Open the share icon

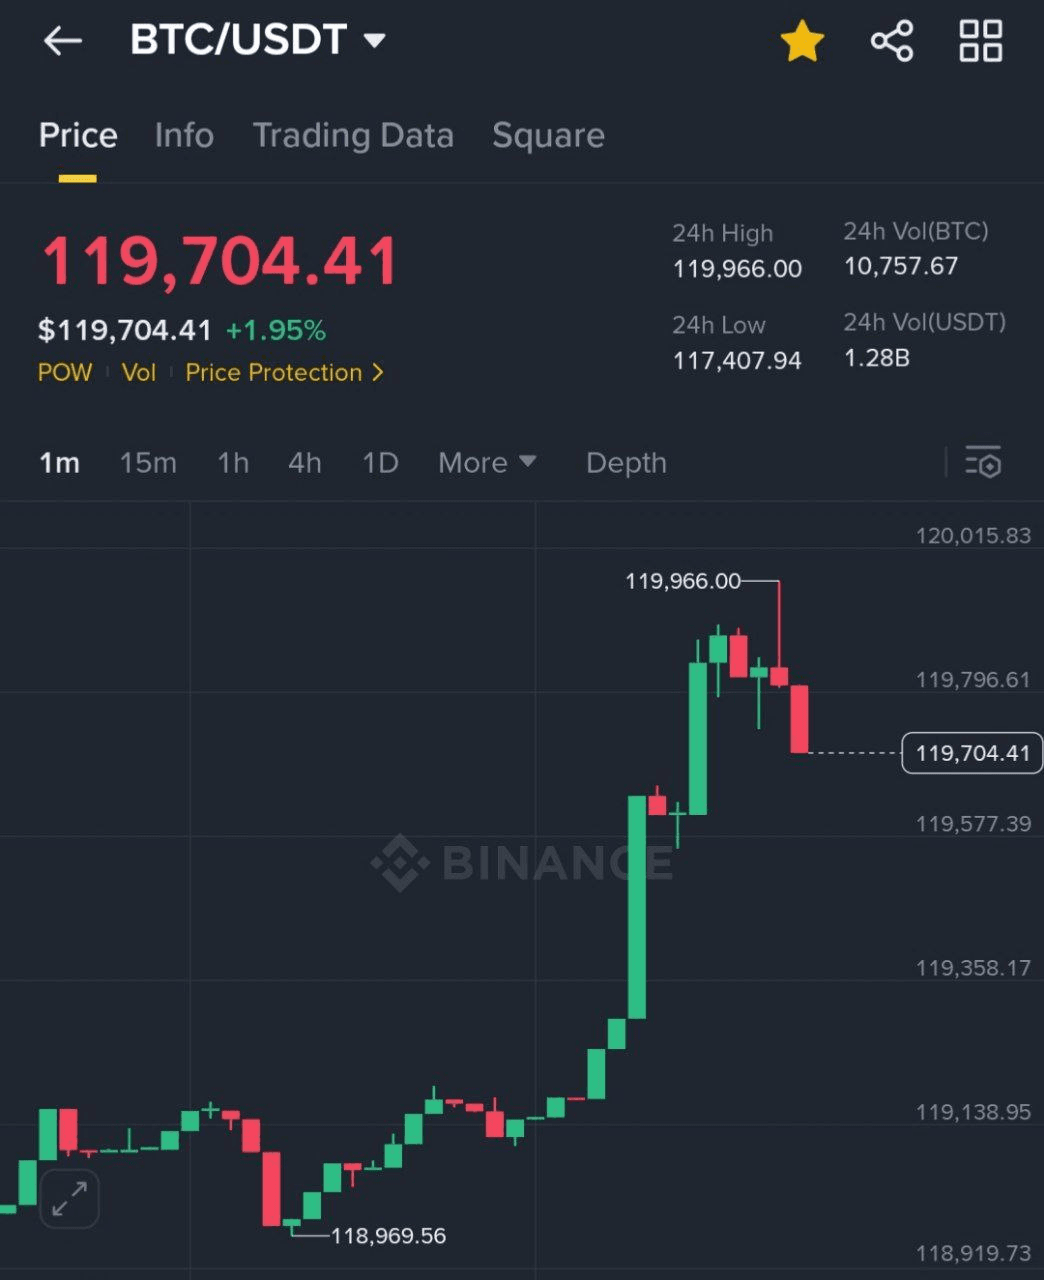892,41
